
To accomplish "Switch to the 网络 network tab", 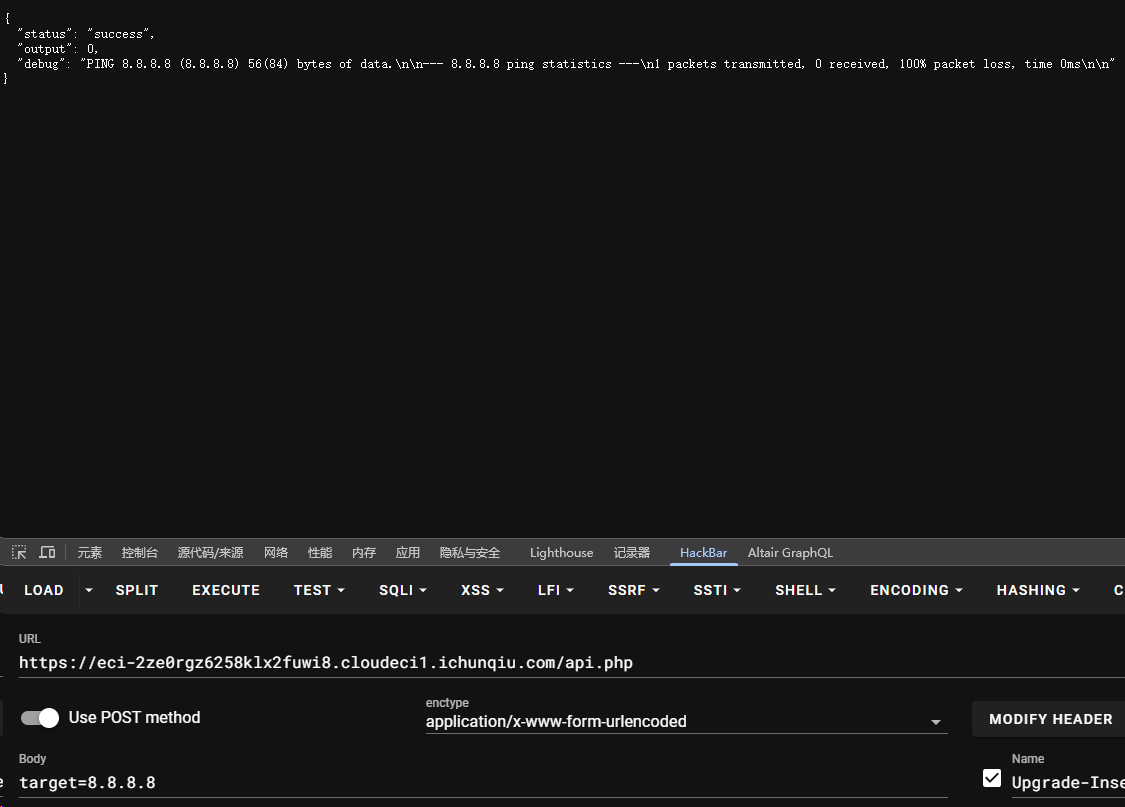I will tap(276, 552).
